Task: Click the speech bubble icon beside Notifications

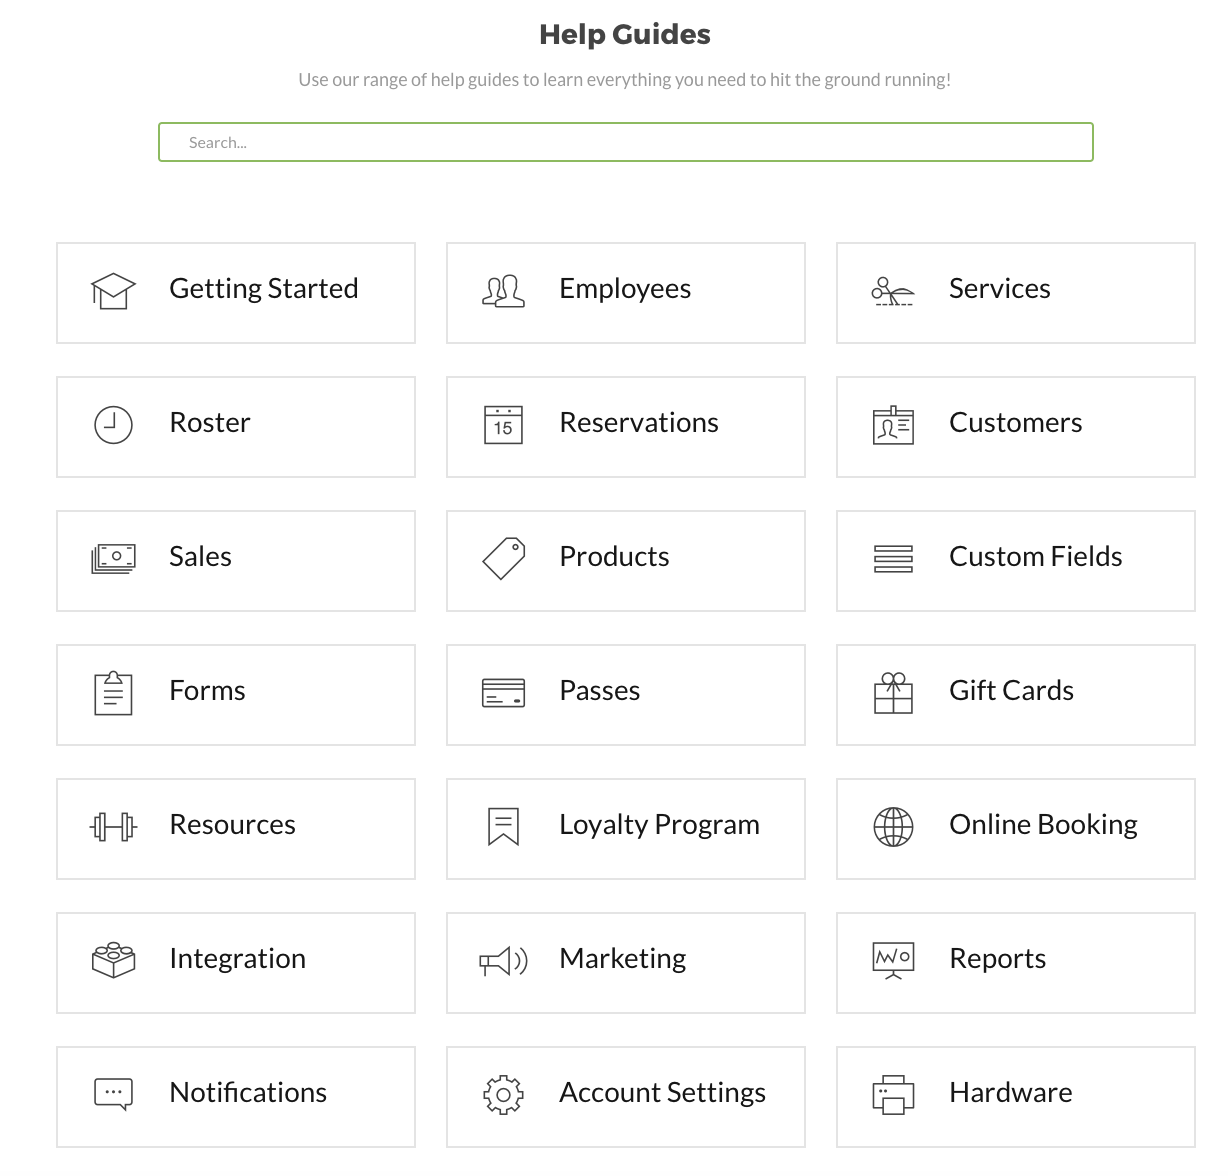Action: [113, 1095]
